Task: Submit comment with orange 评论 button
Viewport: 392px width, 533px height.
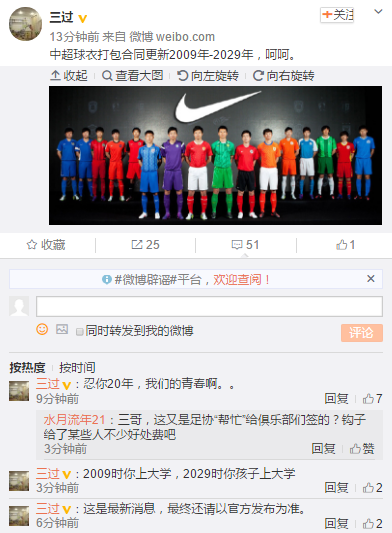Action: 362,333
